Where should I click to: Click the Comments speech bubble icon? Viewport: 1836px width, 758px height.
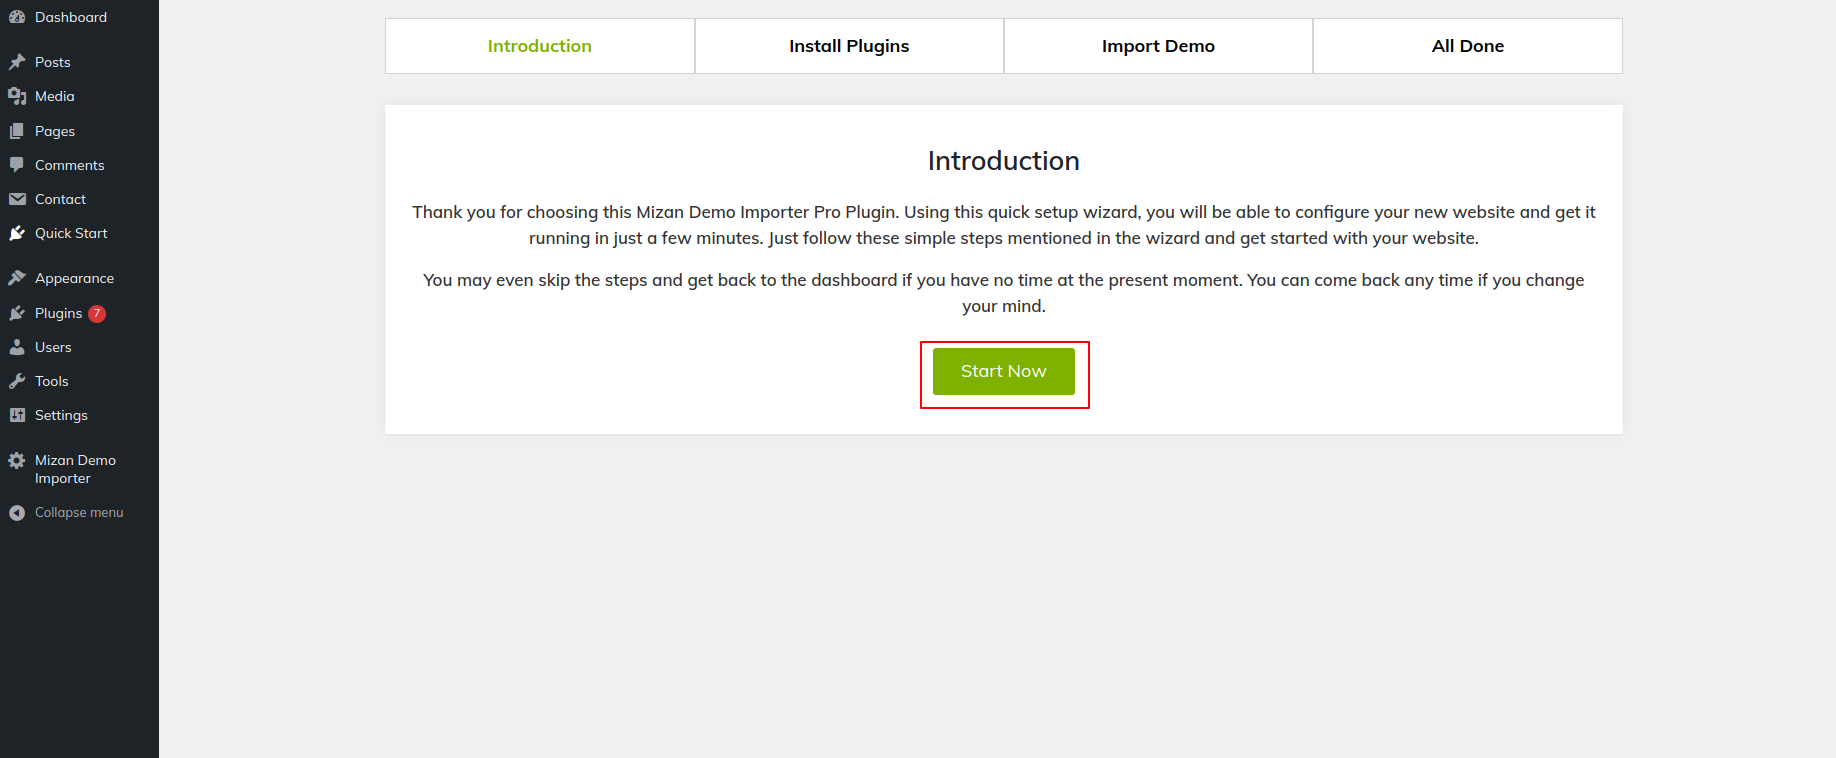click(17, 165)
